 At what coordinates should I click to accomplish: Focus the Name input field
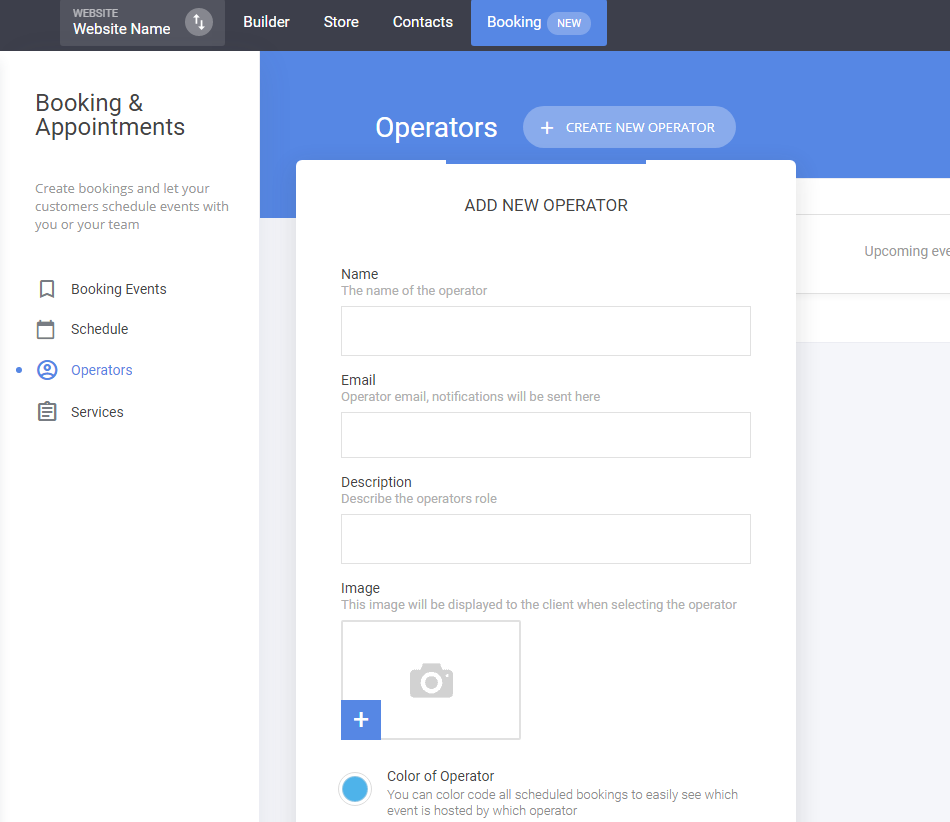click(545, 331)
